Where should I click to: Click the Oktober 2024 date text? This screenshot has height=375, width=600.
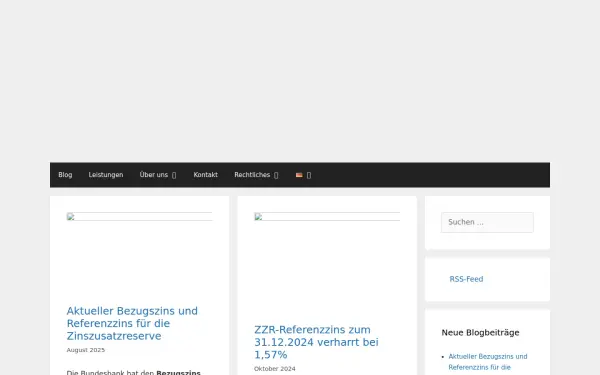coord(275,368)
